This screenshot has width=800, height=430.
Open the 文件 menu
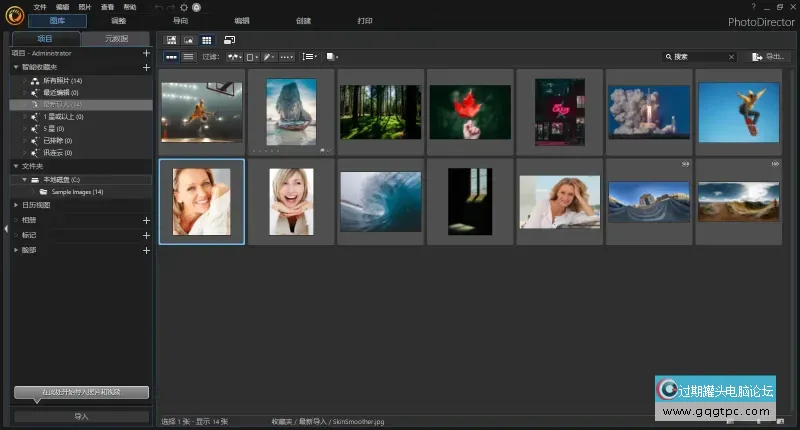pos(40,7)
